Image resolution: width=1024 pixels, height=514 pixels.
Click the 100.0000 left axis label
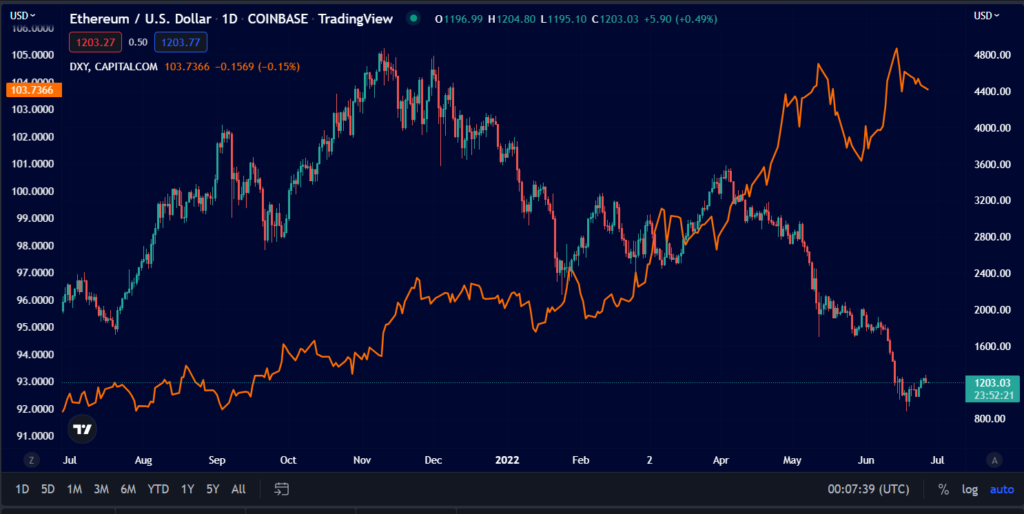click(x=33, y=192)
